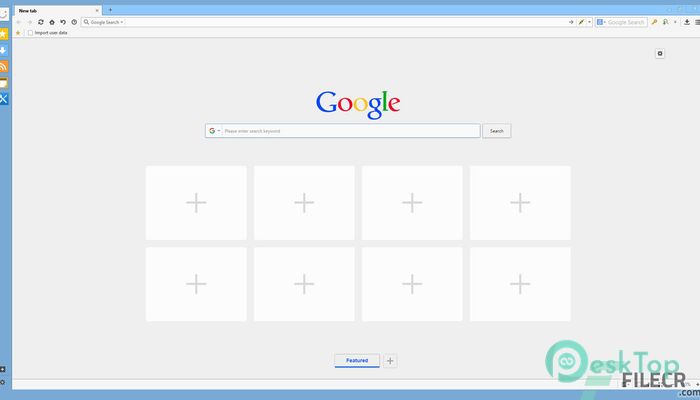This screenshot has width=700, height=400.
Task: Open the sidebar settings gear at bottom
Action: point(2,382)
